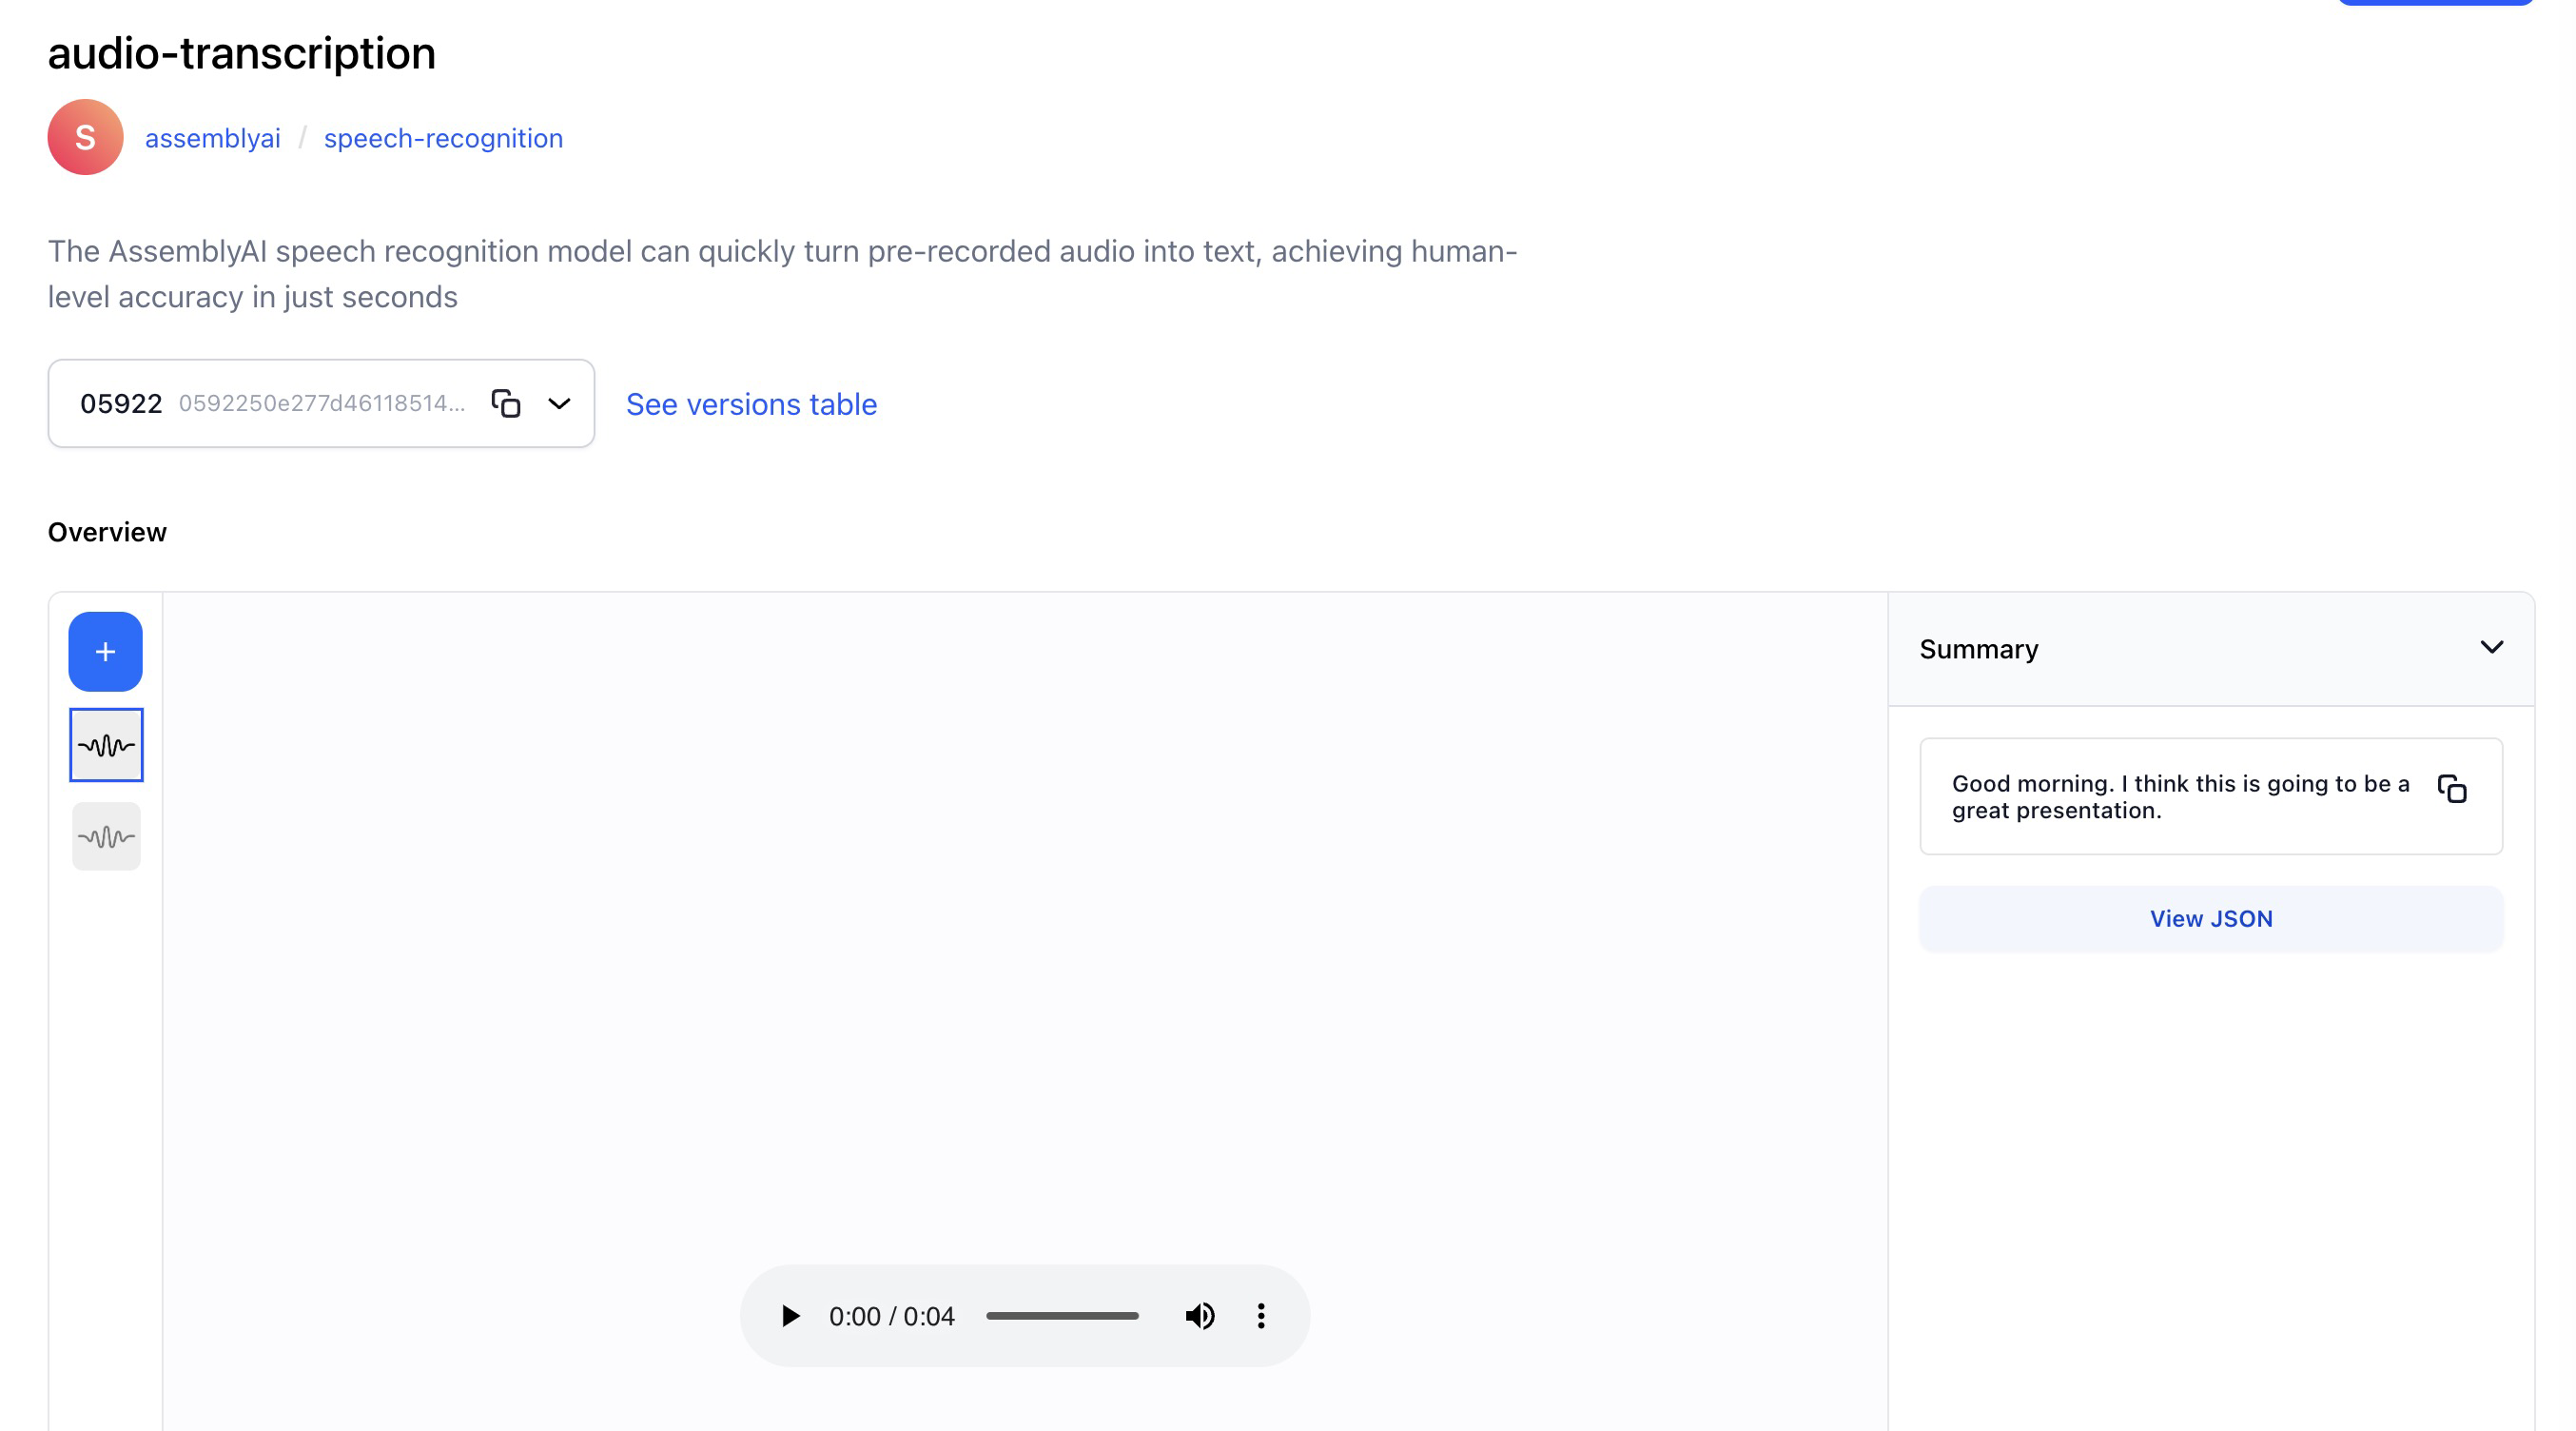Open the speech-recognition breadcrumb link

click(443, 138)
